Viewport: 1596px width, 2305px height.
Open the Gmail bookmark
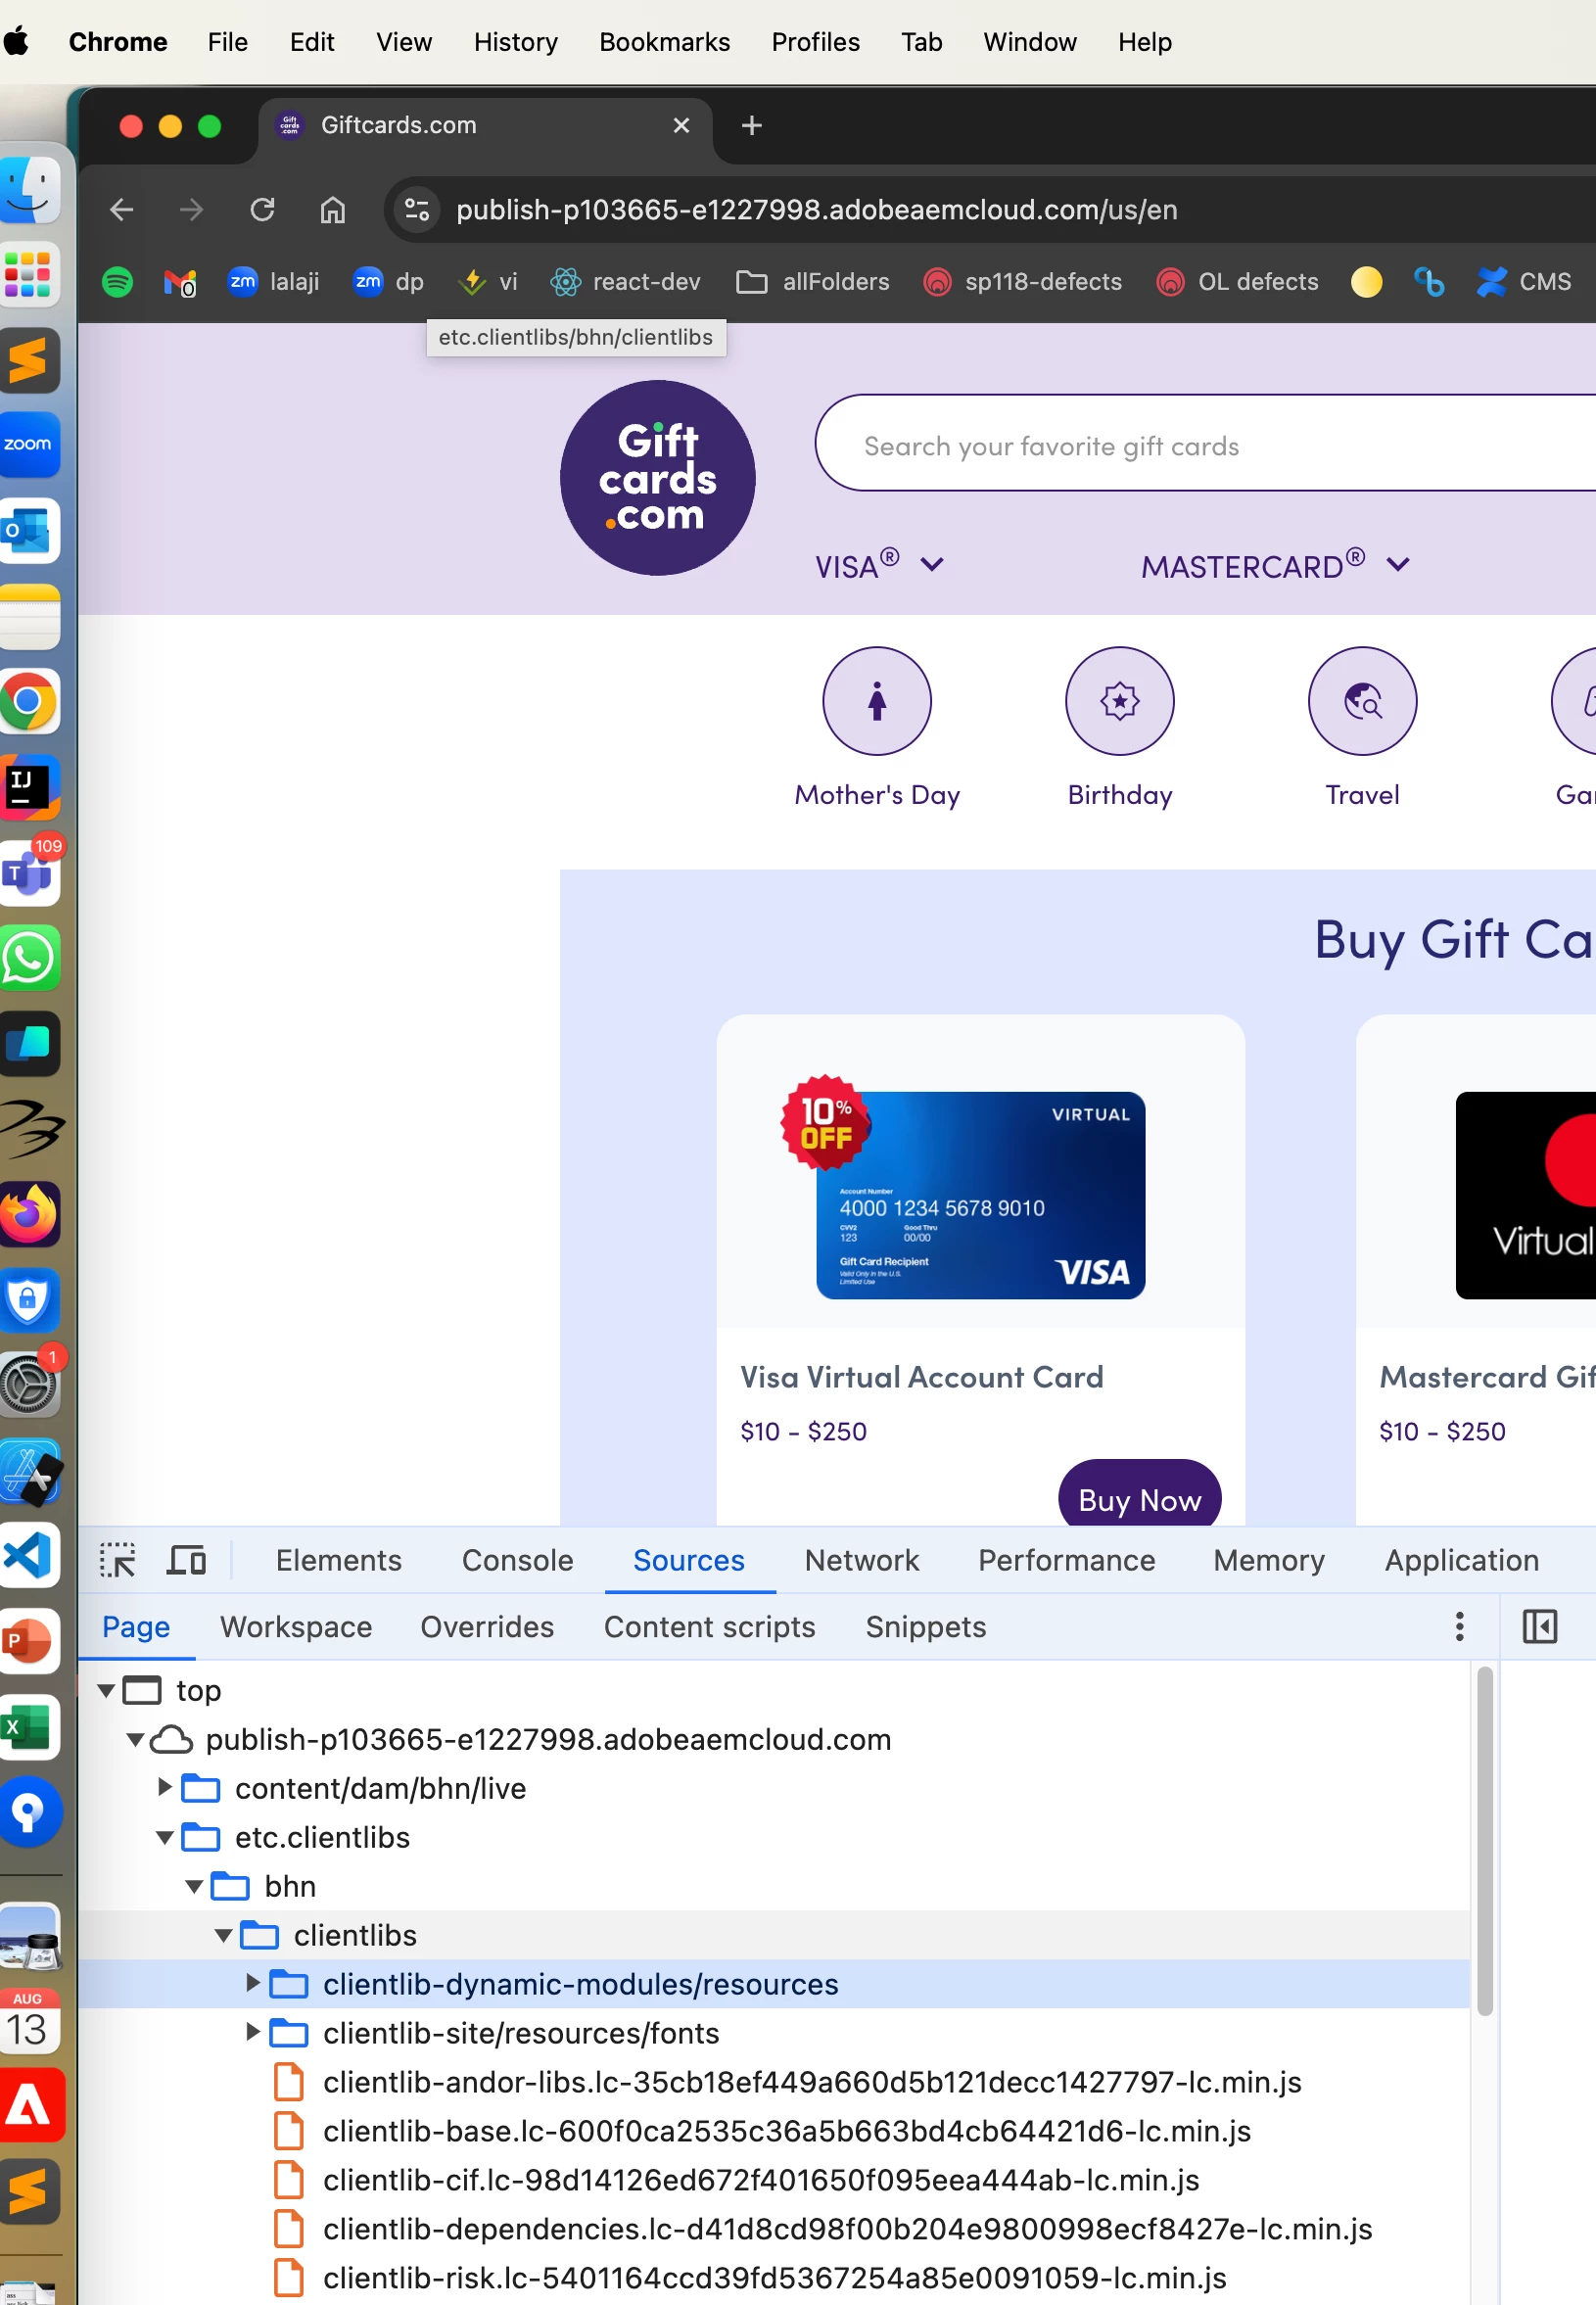(180, 283)
